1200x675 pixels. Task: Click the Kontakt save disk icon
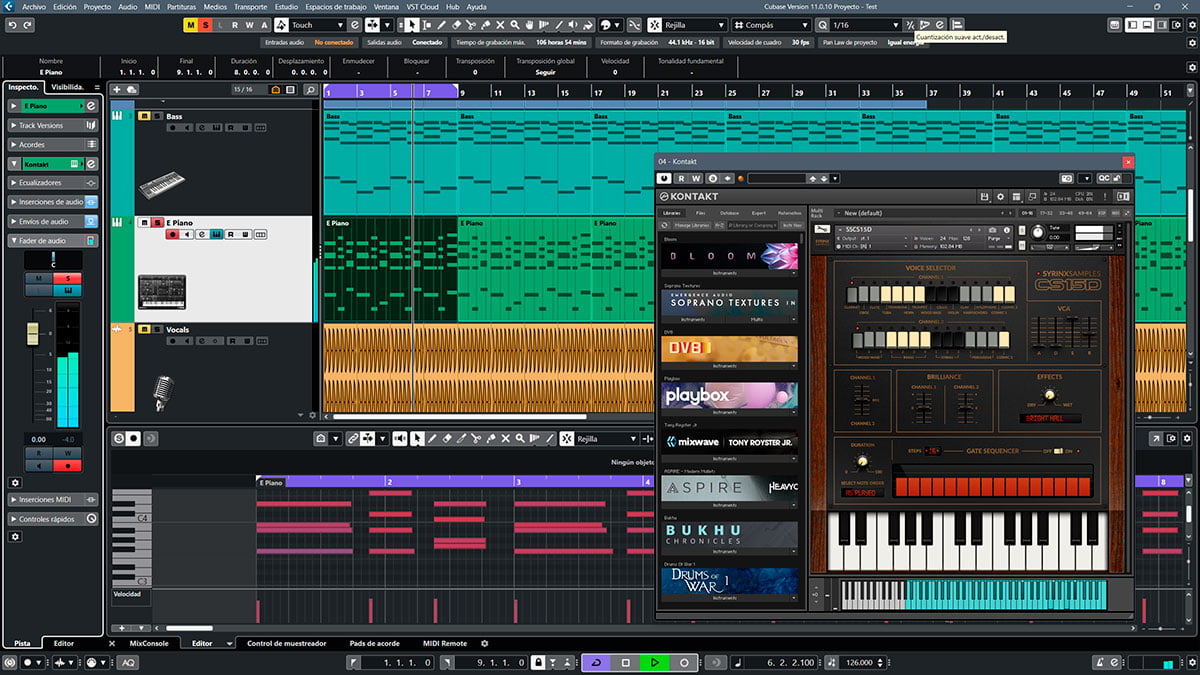pyautogui.click(x=985, y=196)
